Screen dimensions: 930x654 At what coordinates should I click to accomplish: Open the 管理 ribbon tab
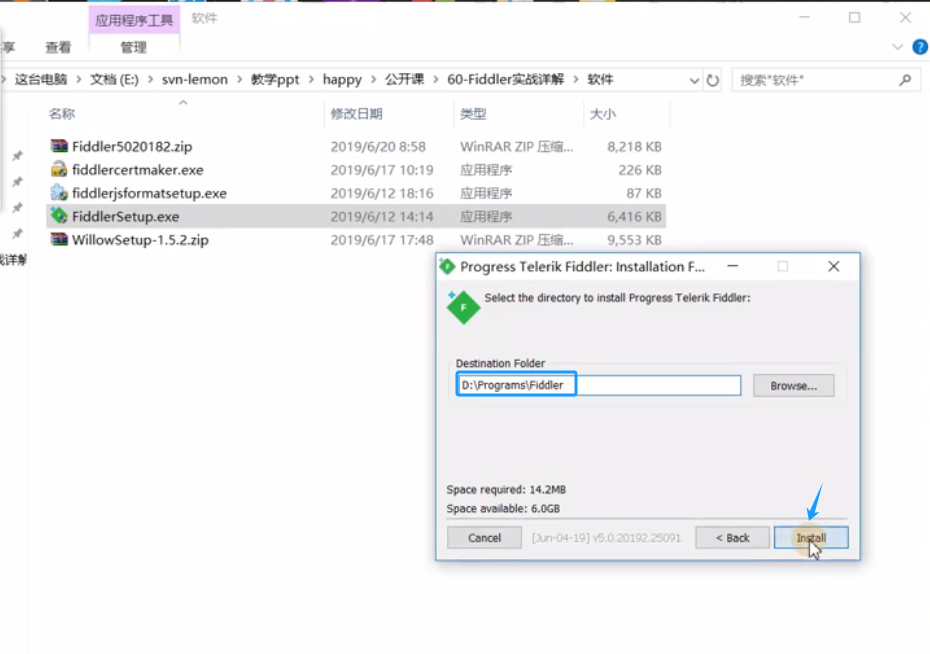pos(133,47)
